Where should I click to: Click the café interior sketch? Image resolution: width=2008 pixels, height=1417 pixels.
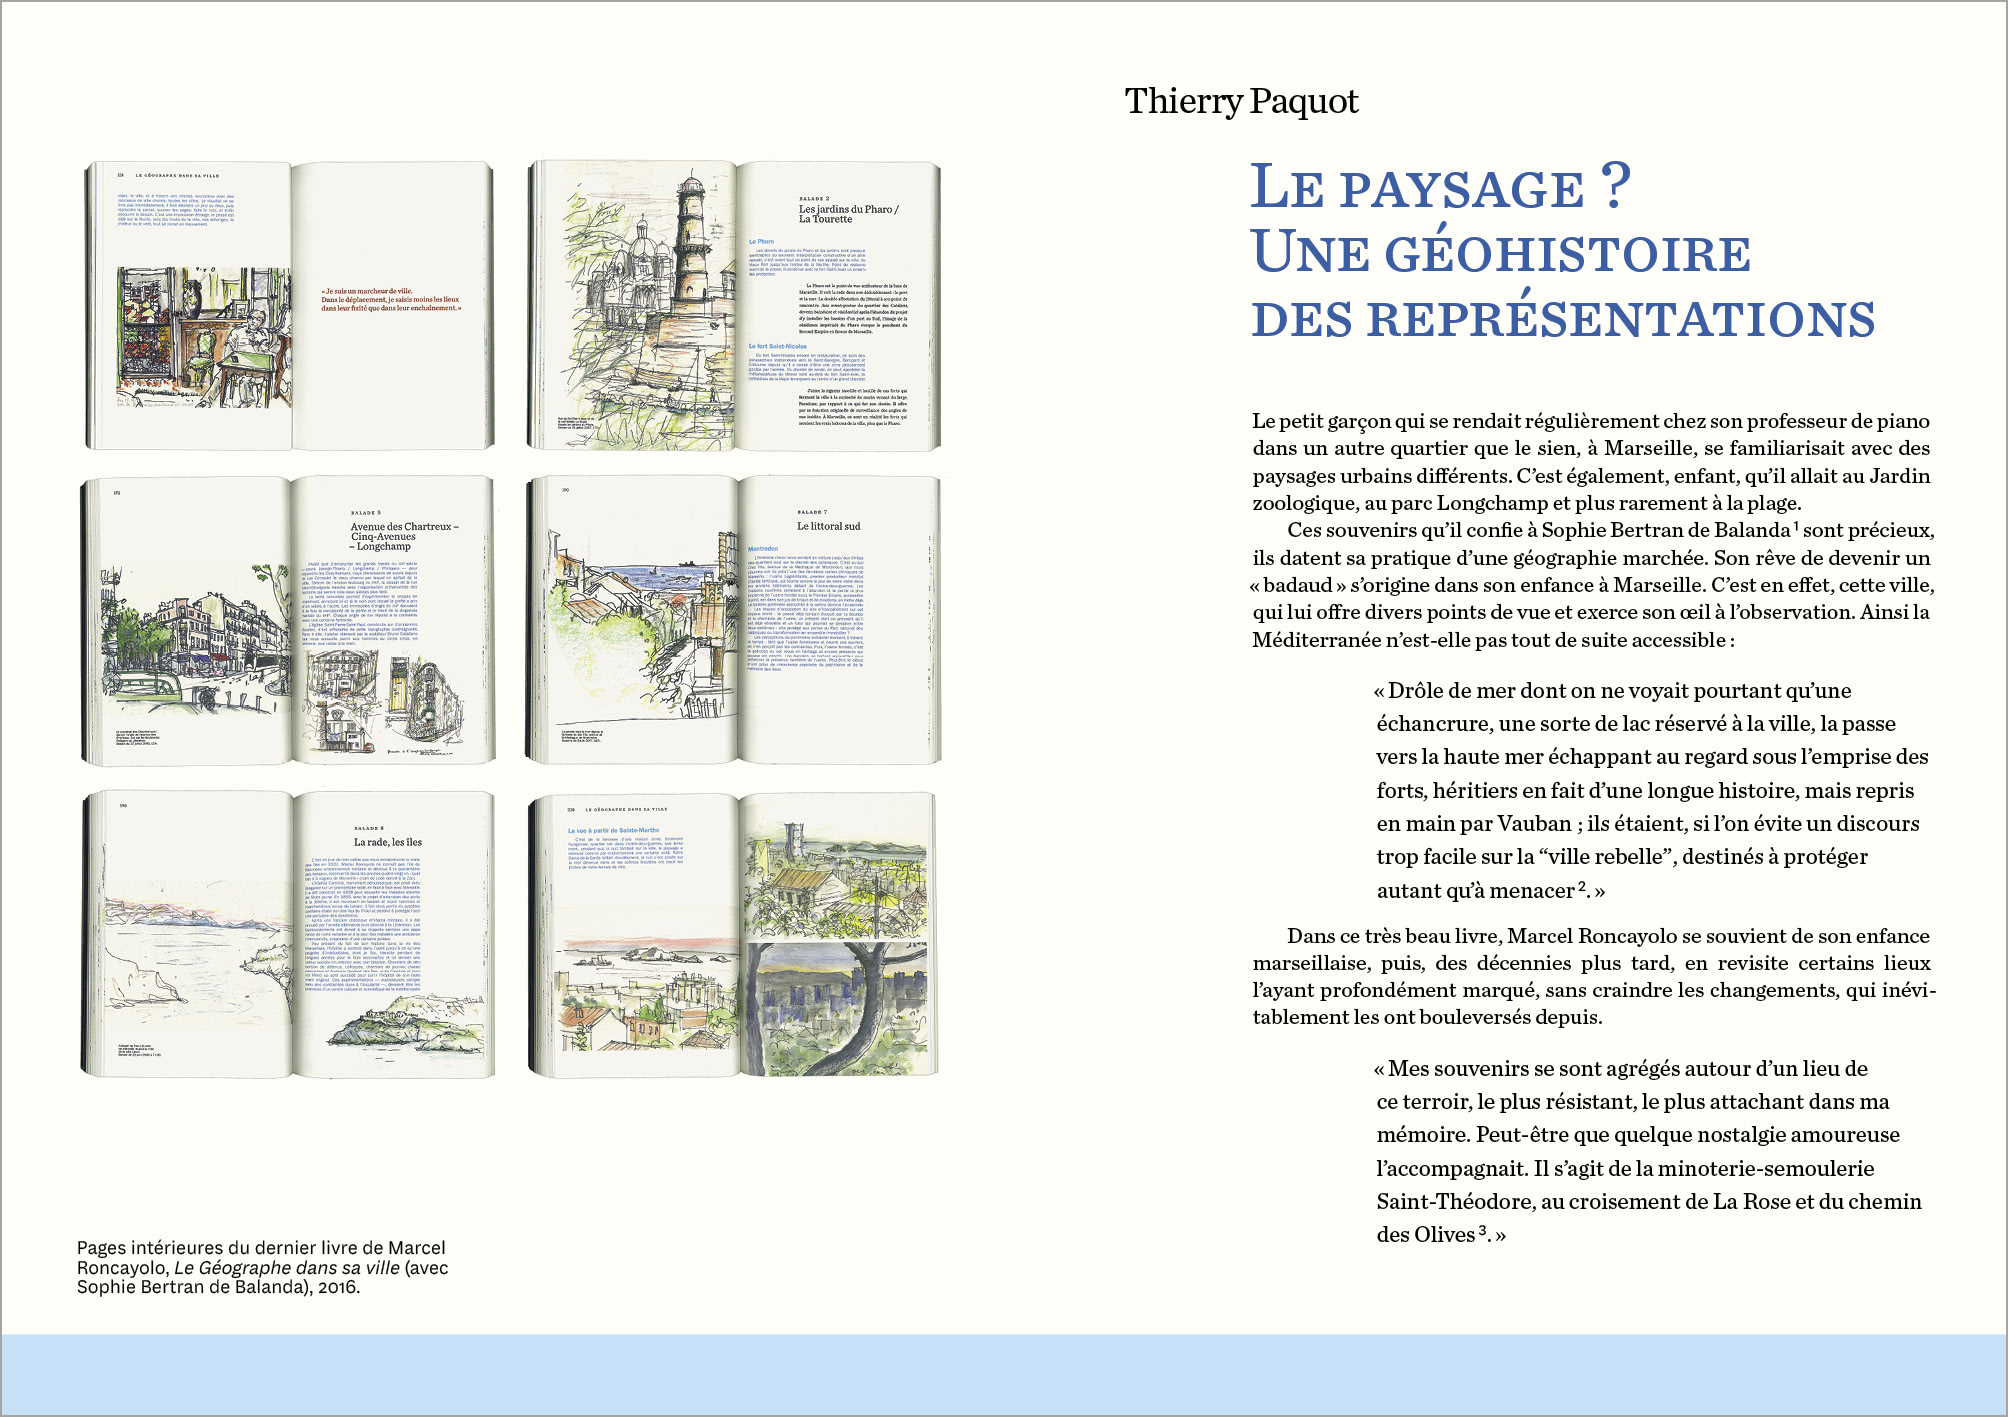tap(203, 337)
